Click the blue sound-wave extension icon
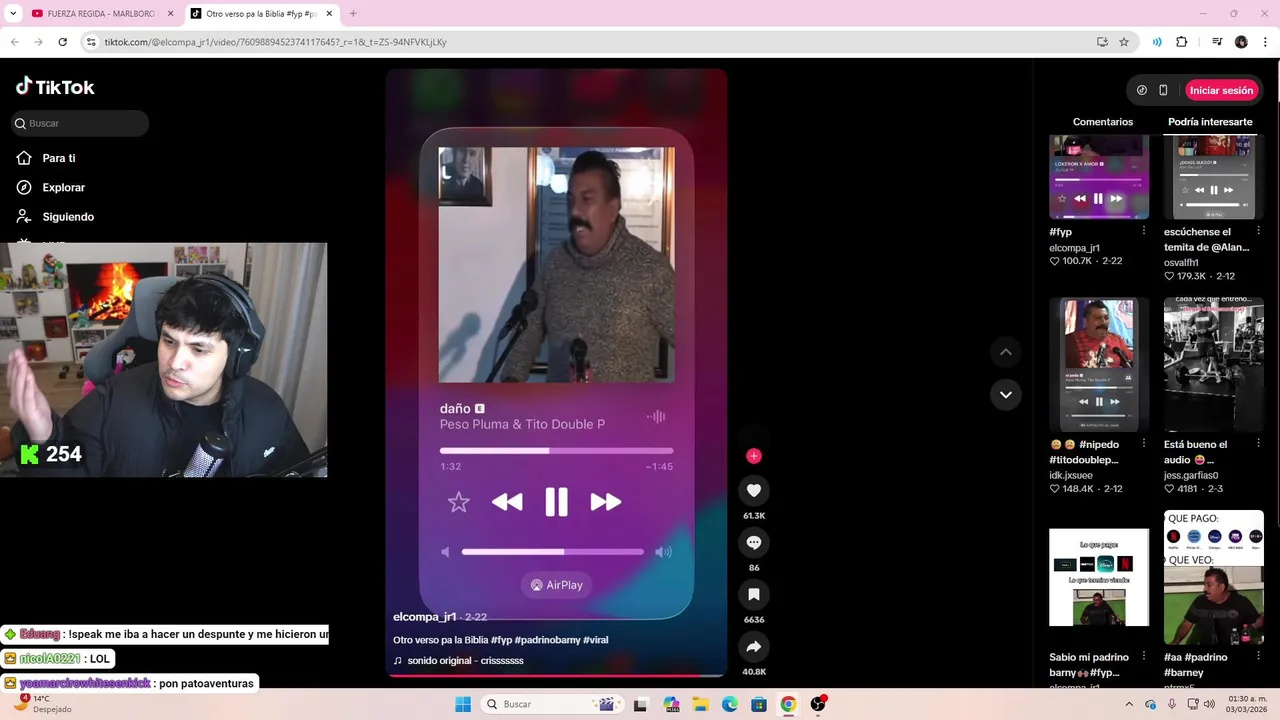This screenshot has height=720, width=1280. tap(1157, 42)
